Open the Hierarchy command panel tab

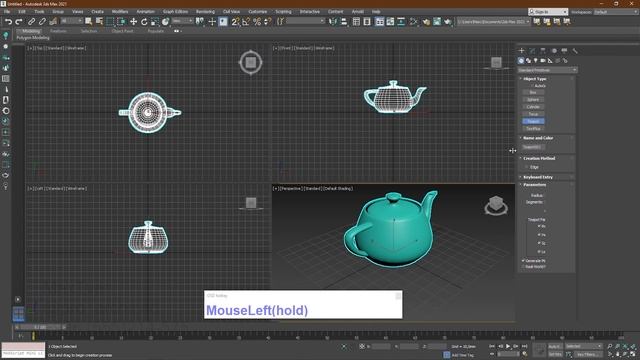pos(543,51)
